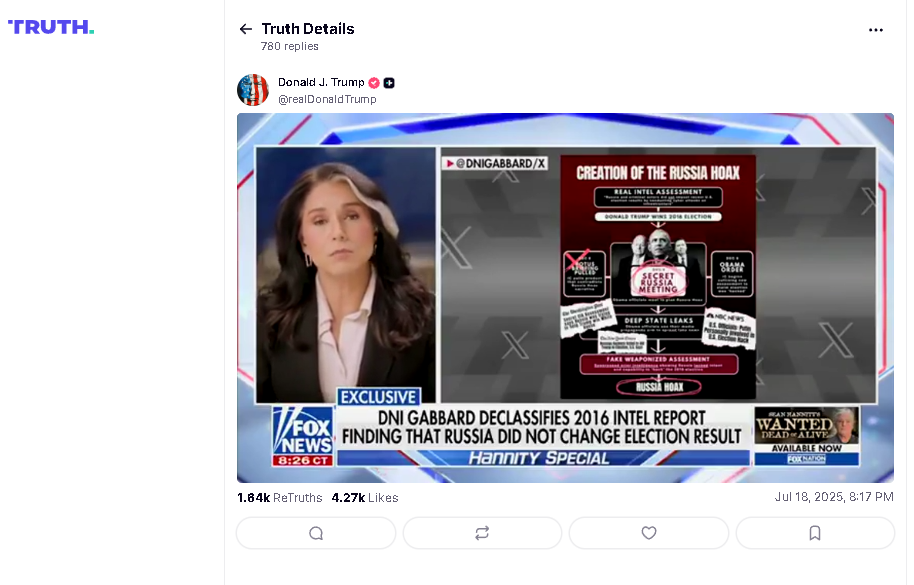The height and width of the screenshot is (585, 914).
Task: Click the red verified badge beside Donald J. Trump
Action: tap(374, 83)
